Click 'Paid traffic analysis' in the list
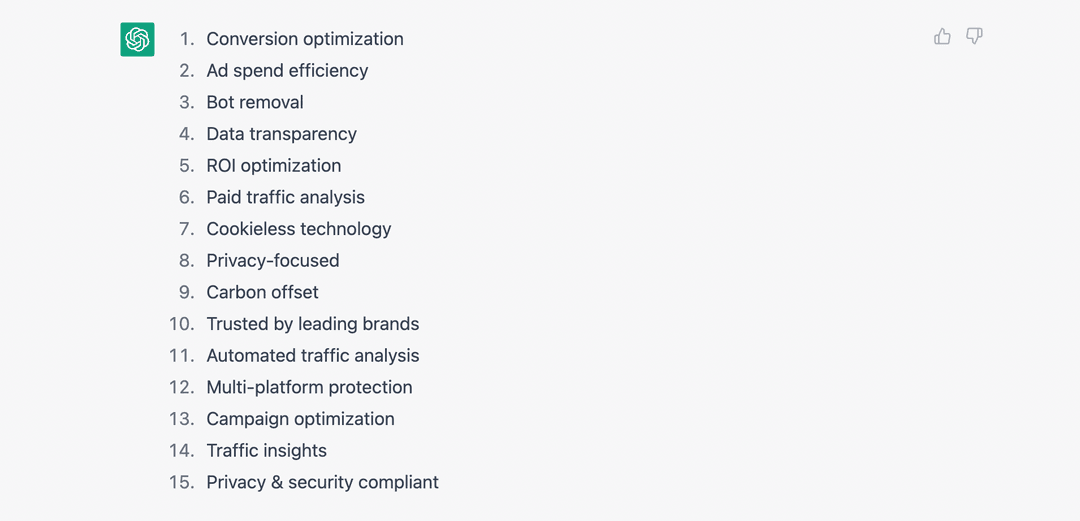Viewport: 1080px width, 521px height. coord(285,197)
